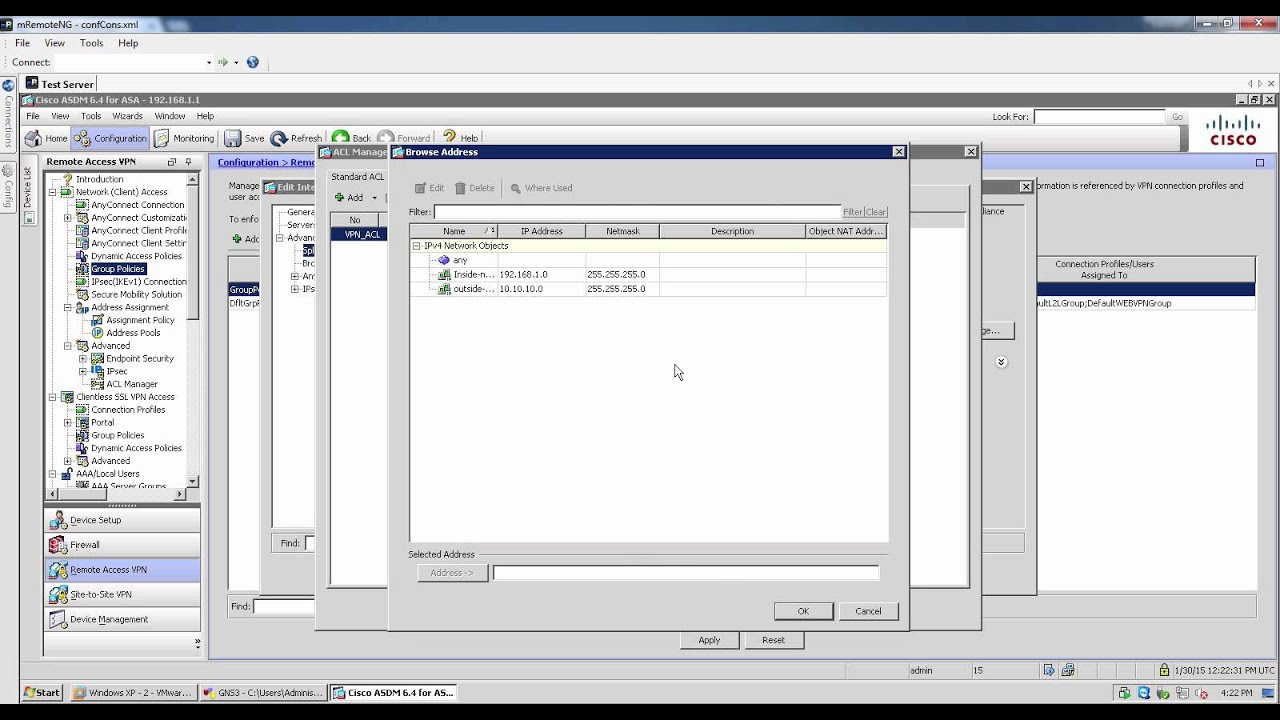1280x720 pixels.
Task: Open Site-to-Site VPN section icon
Action: coord(58,594)
